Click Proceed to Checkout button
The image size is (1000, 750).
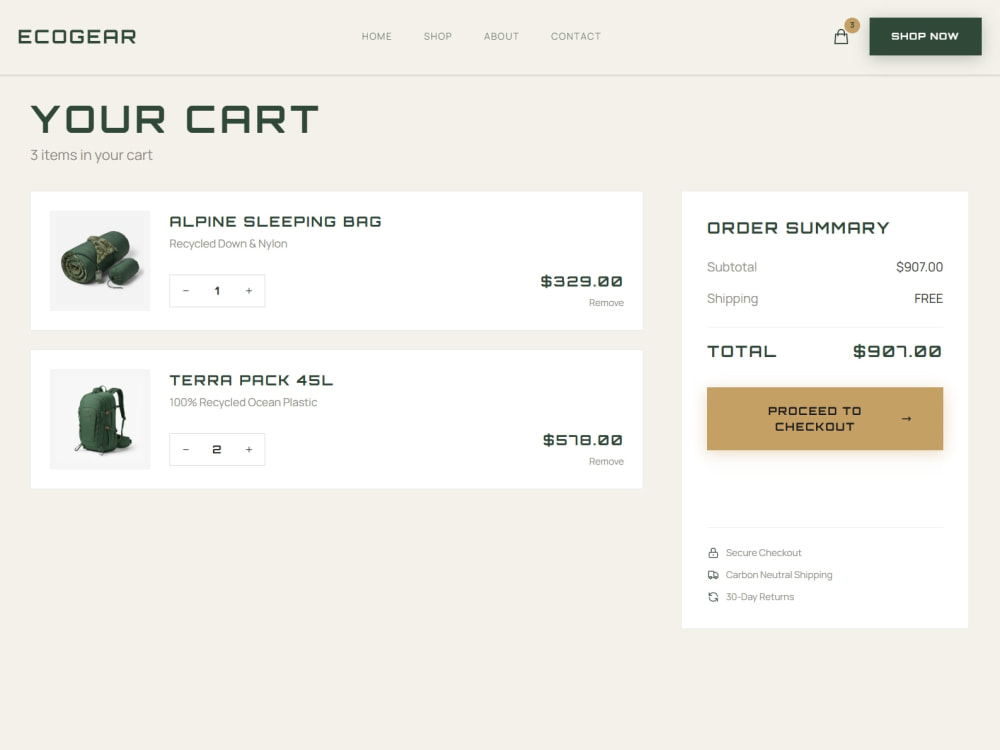click(x=825, y=418)
